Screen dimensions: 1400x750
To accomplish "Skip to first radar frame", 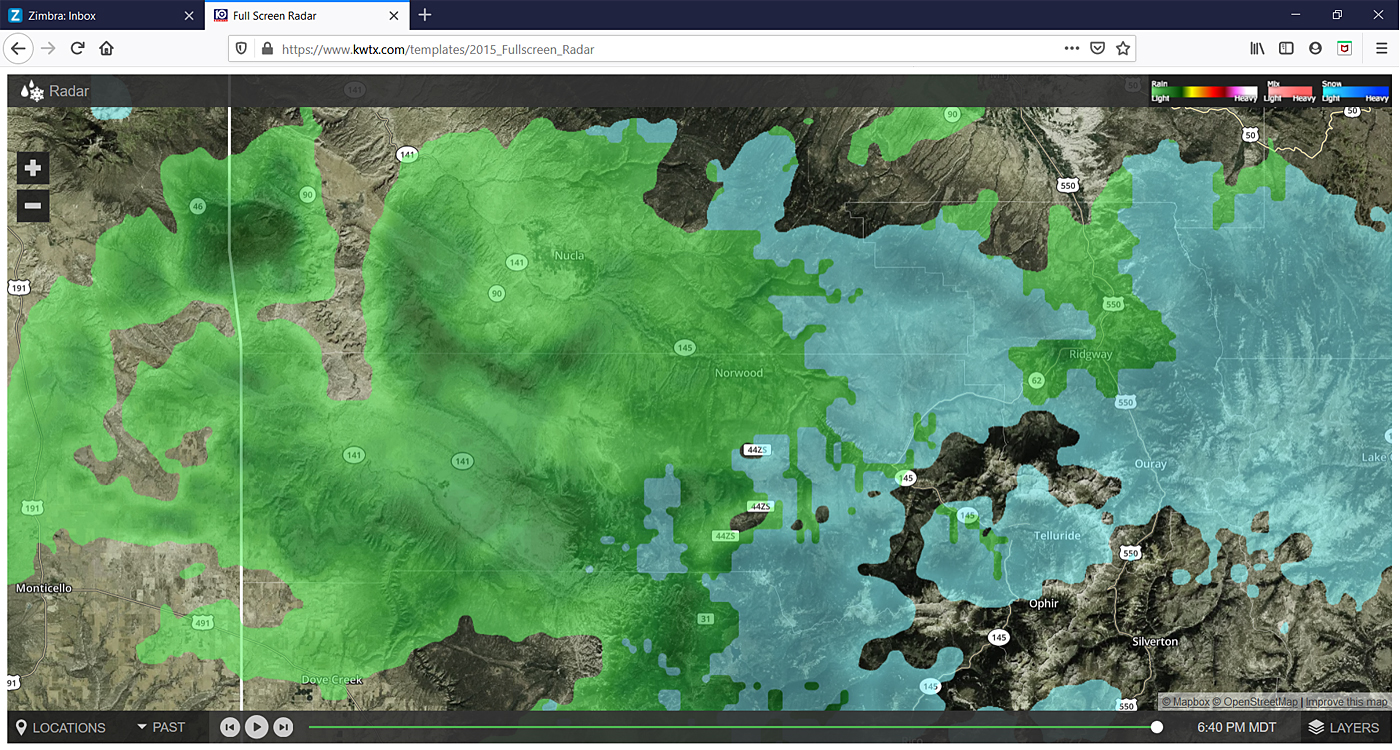I will point(230,727).
